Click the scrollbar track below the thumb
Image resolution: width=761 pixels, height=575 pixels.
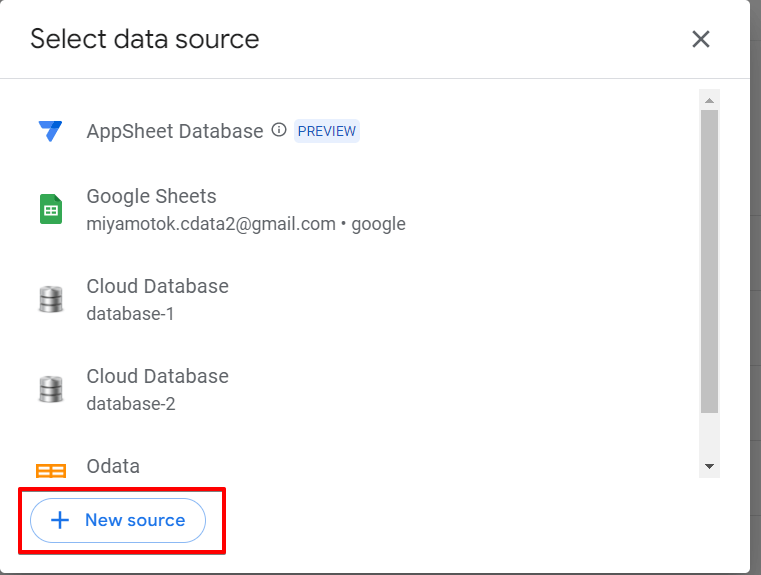click(709, 436)
